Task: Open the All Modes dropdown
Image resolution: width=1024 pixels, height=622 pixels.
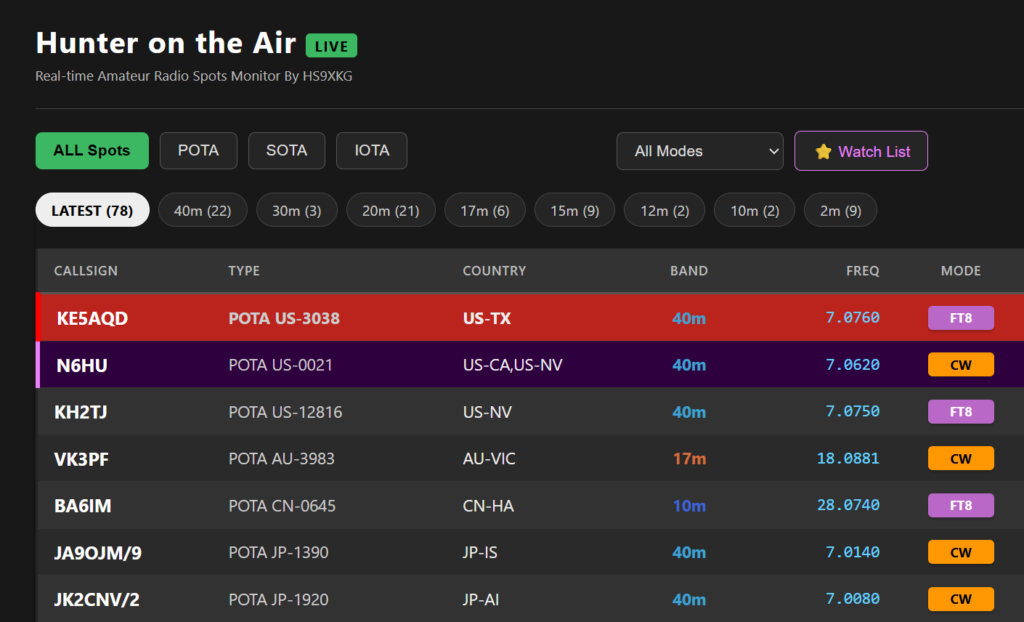Action: (x=699, y=151)
